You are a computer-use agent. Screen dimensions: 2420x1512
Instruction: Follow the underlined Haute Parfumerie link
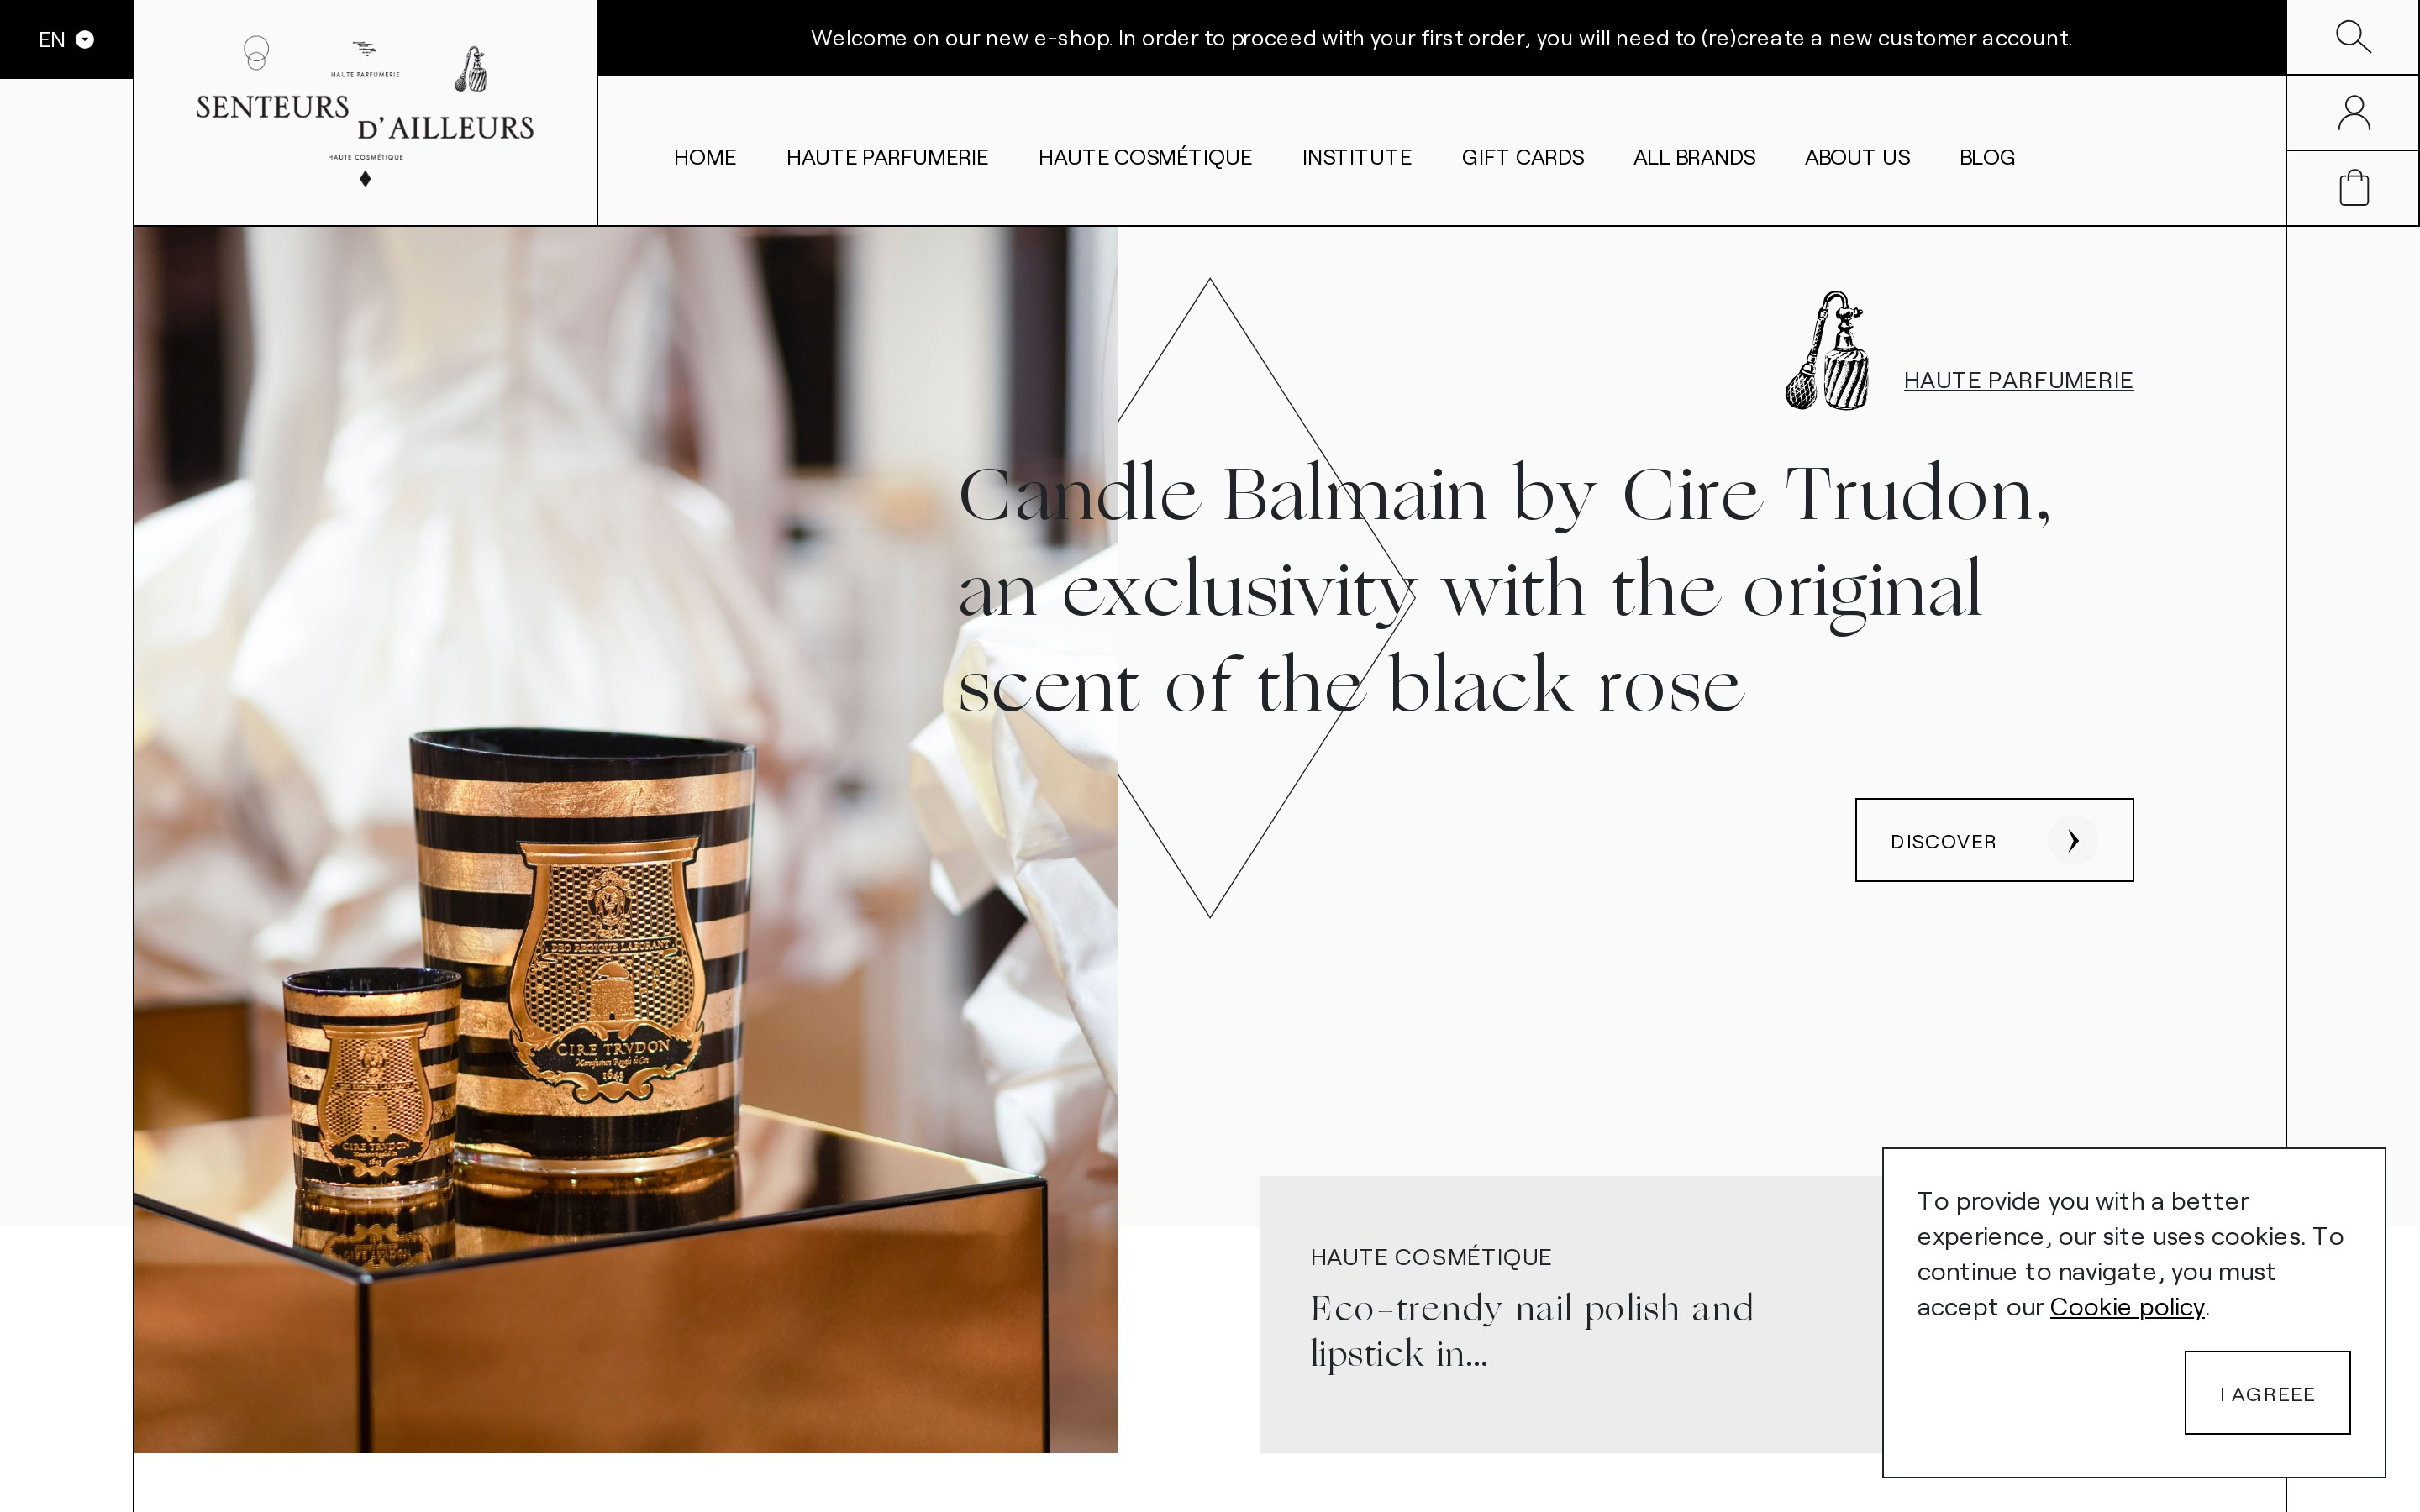(x=2018, y=380)
